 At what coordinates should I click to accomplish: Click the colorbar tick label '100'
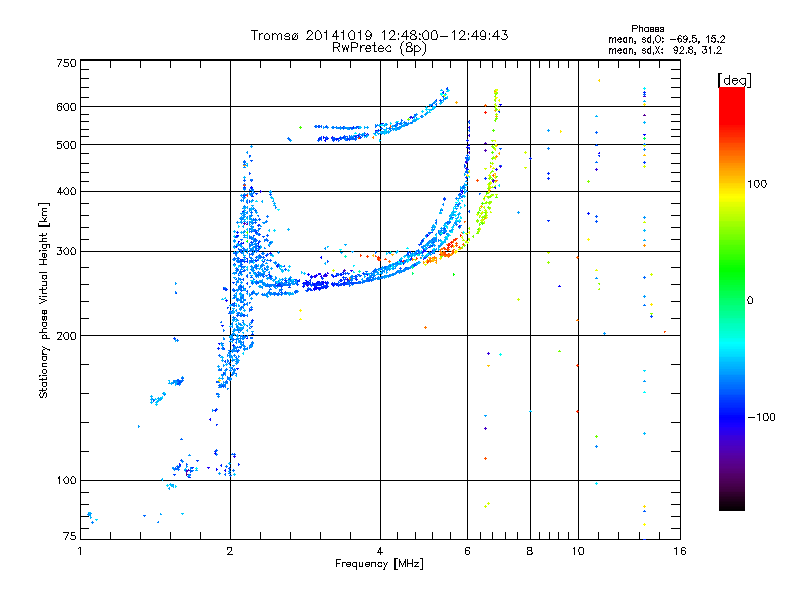[x=757, y=184]
